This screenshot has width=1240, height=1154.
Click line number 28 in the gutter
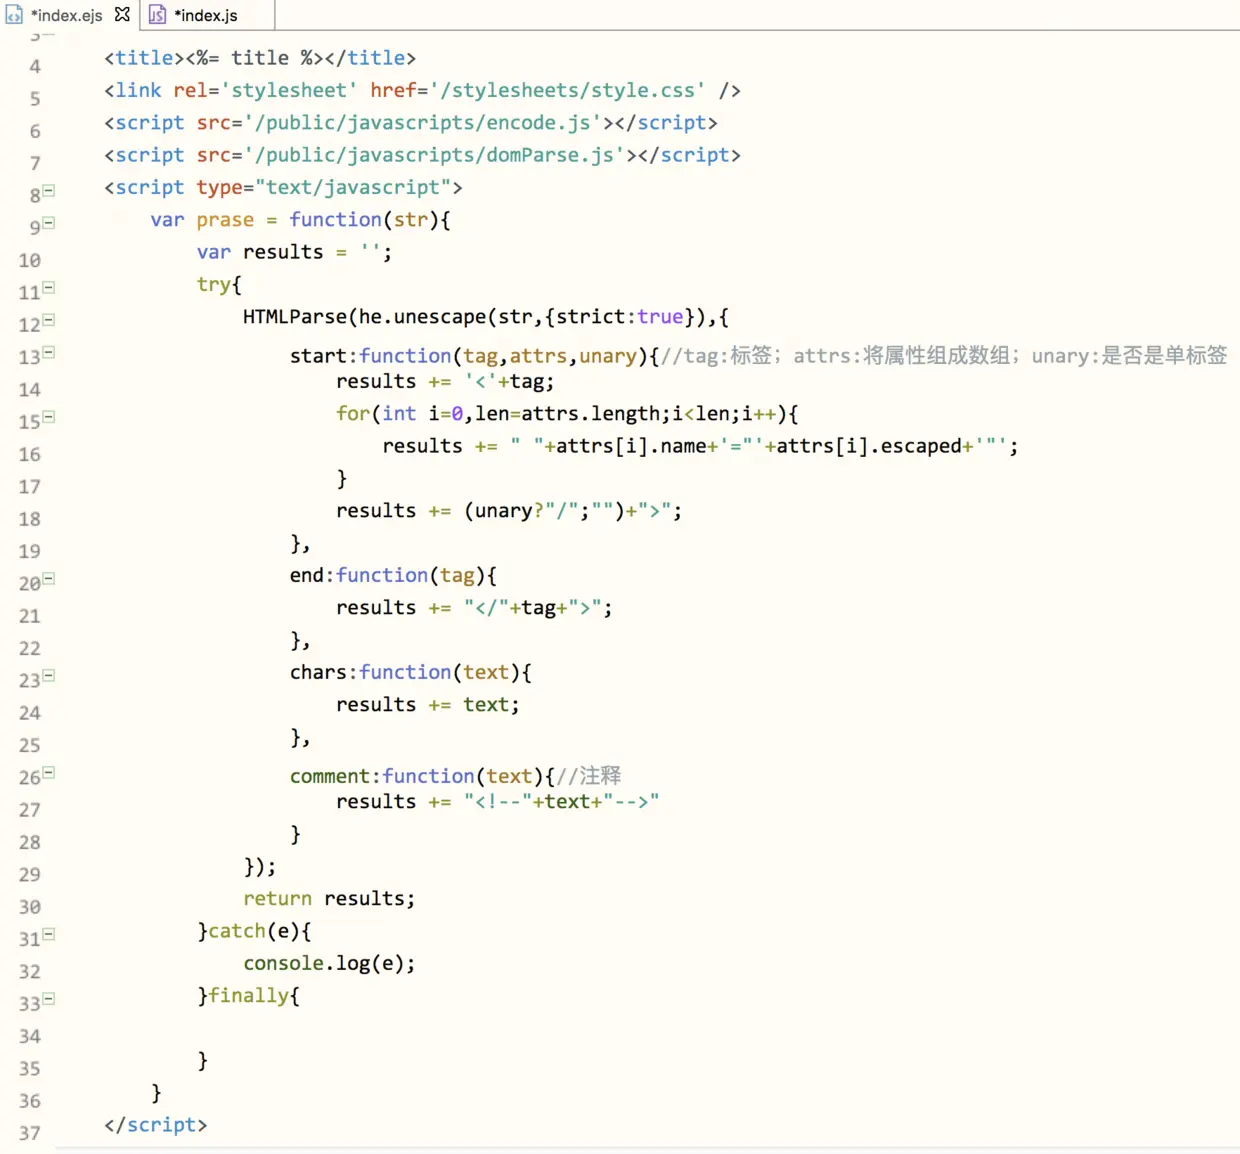30,842
